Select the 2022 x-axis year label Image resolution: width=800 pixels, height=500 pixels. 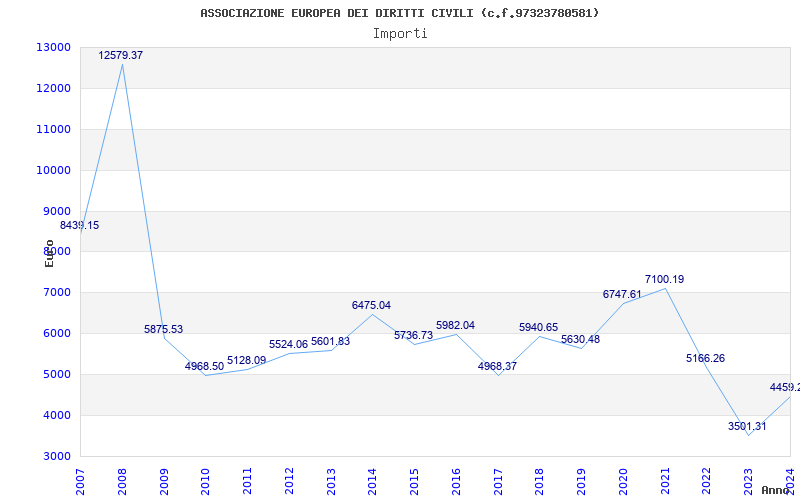click(707, 482)
